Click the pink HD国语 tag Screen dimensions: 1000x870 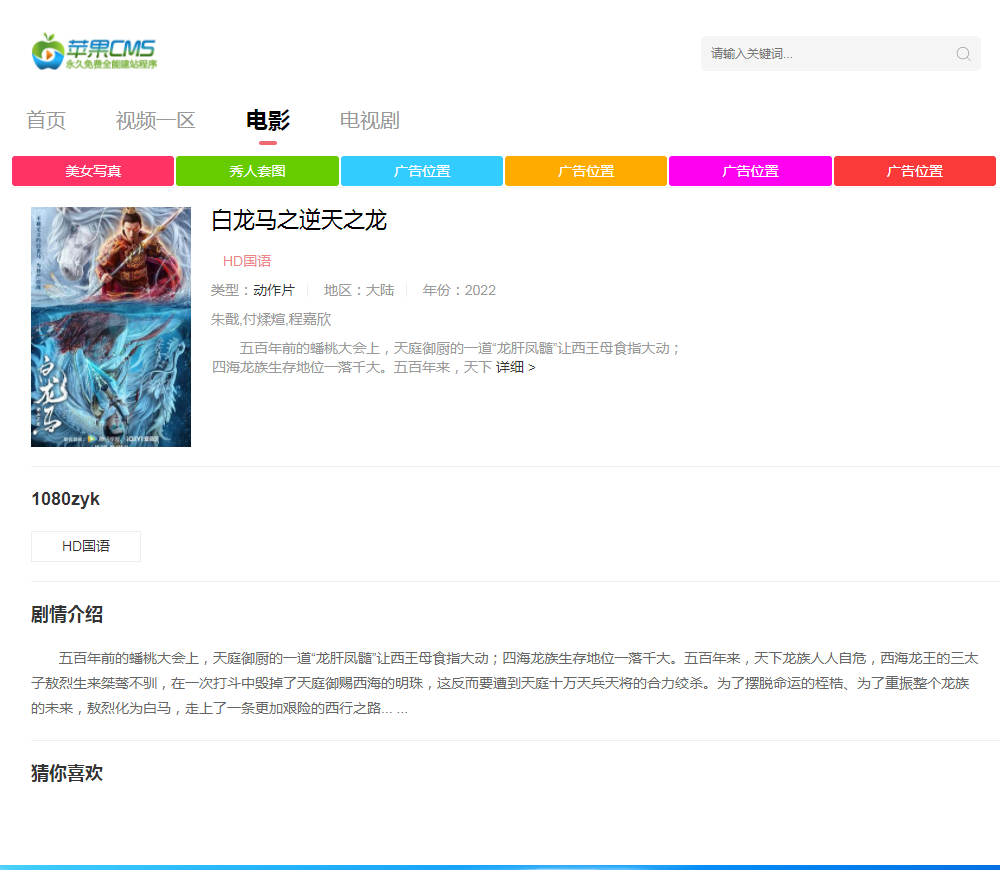247,261
